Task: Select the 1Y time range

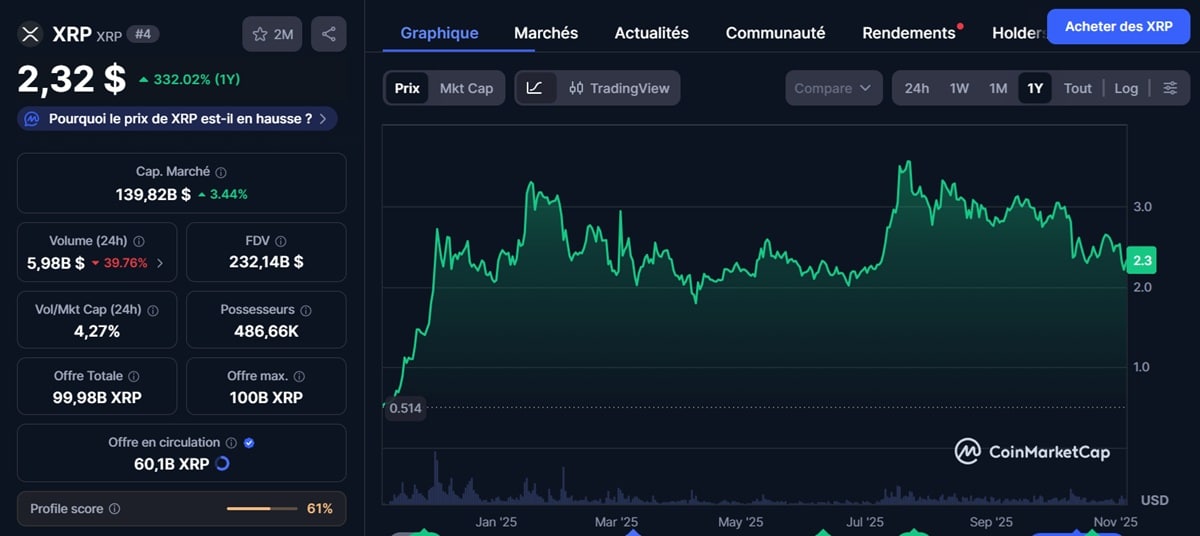Action: point(1035,88)
